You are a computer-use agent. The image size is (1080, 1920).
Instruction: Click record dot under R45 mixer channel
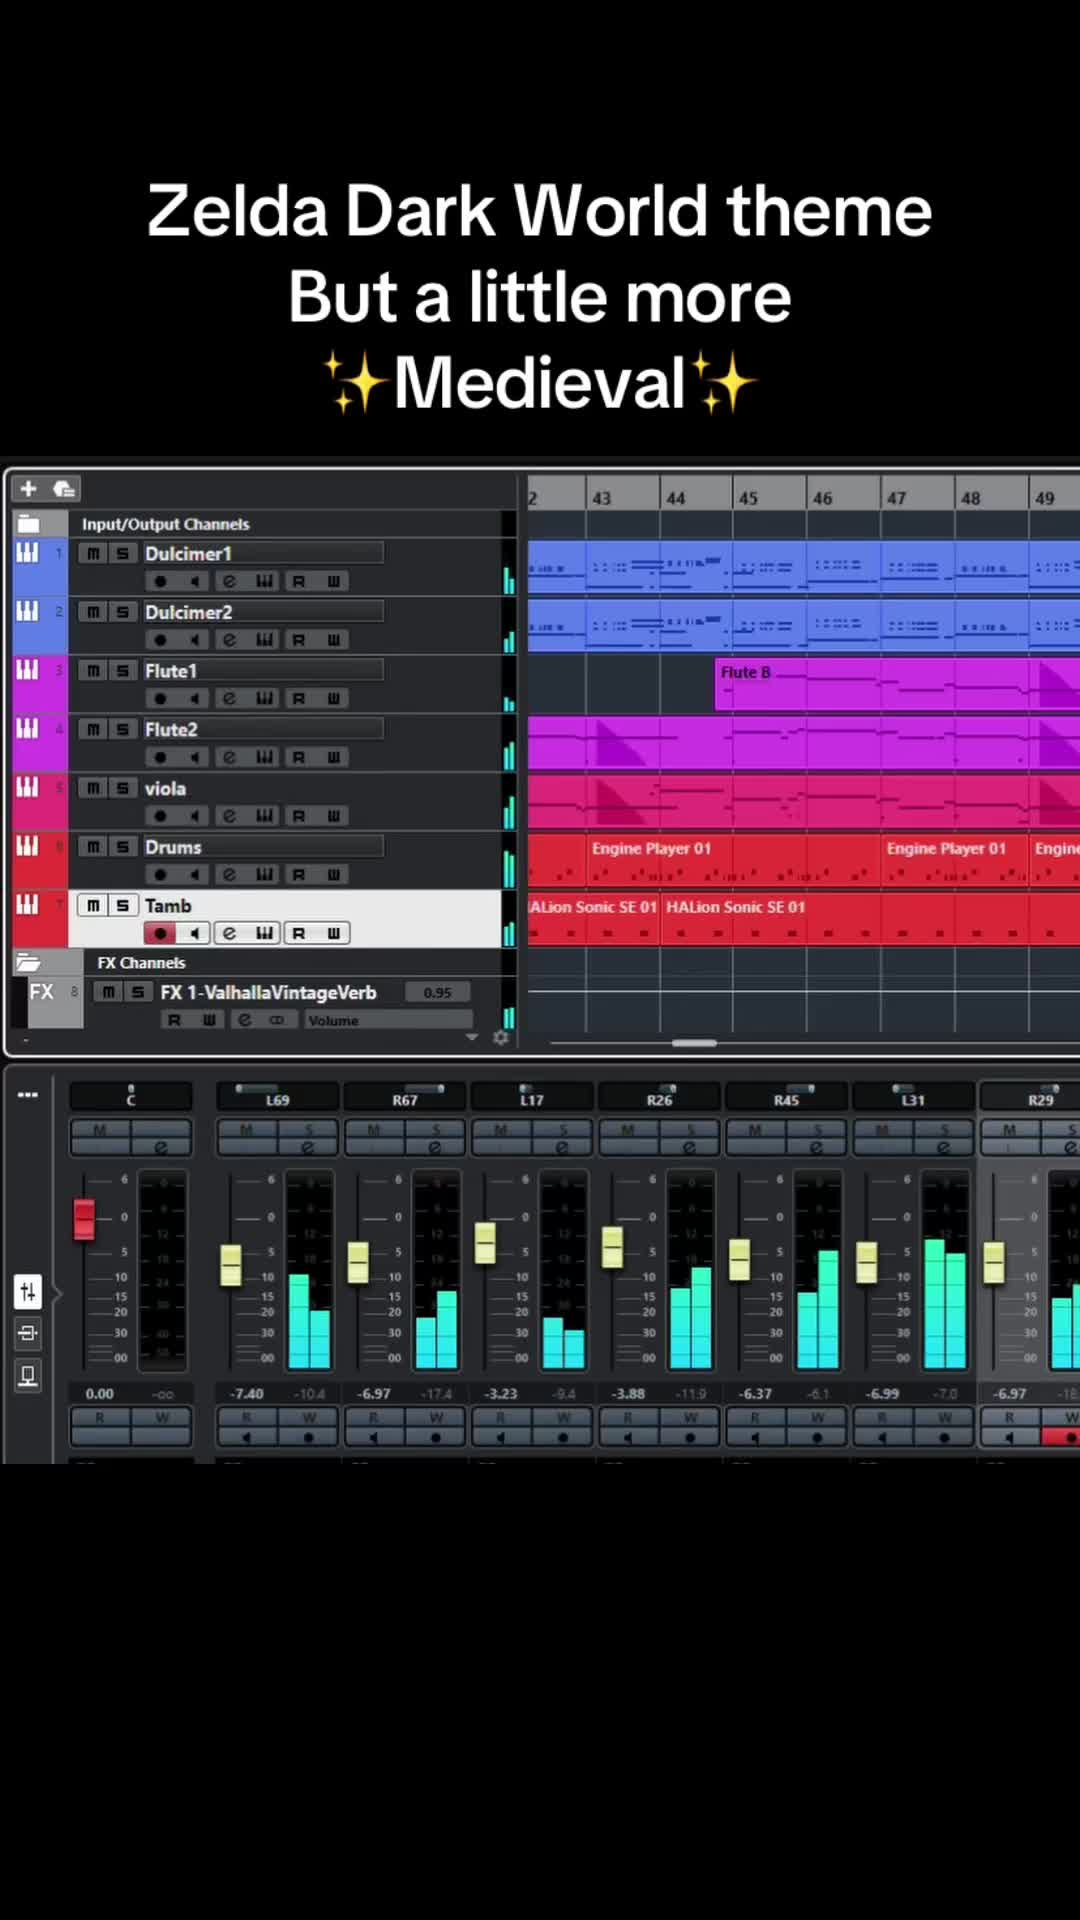[x=817, y=1437]
